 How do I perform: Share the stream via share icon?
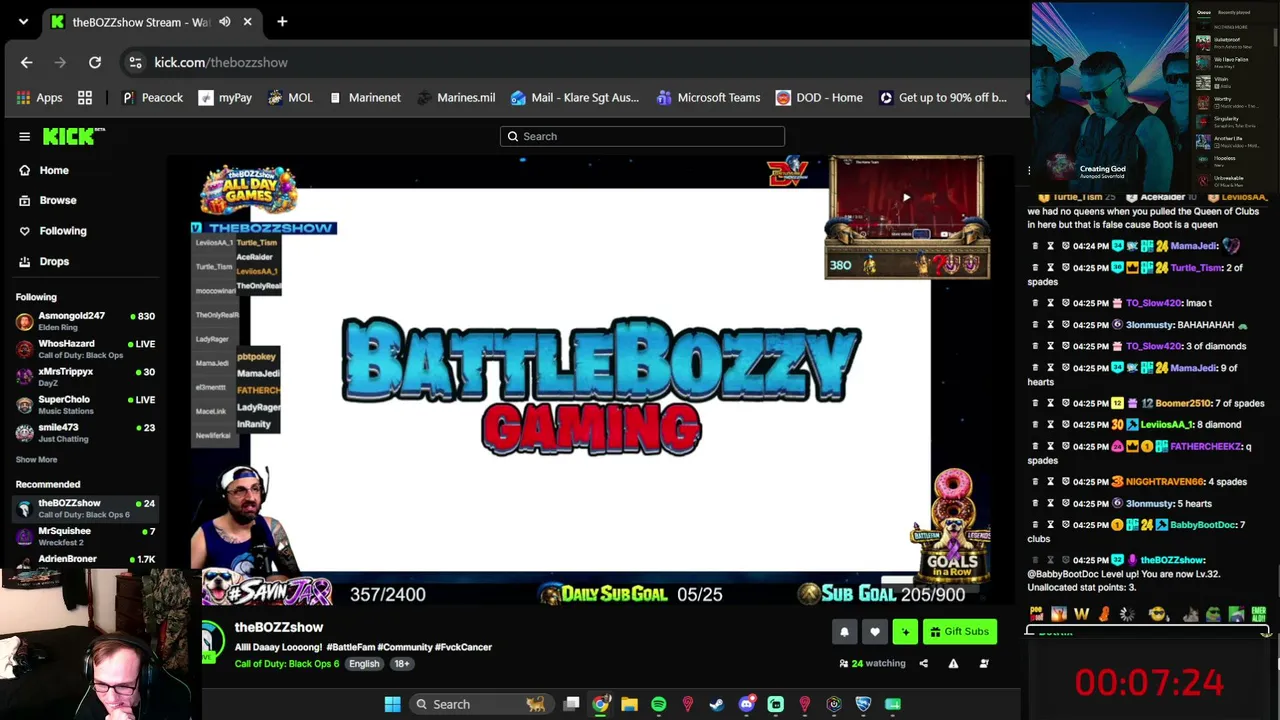click(x=923, y=663)
